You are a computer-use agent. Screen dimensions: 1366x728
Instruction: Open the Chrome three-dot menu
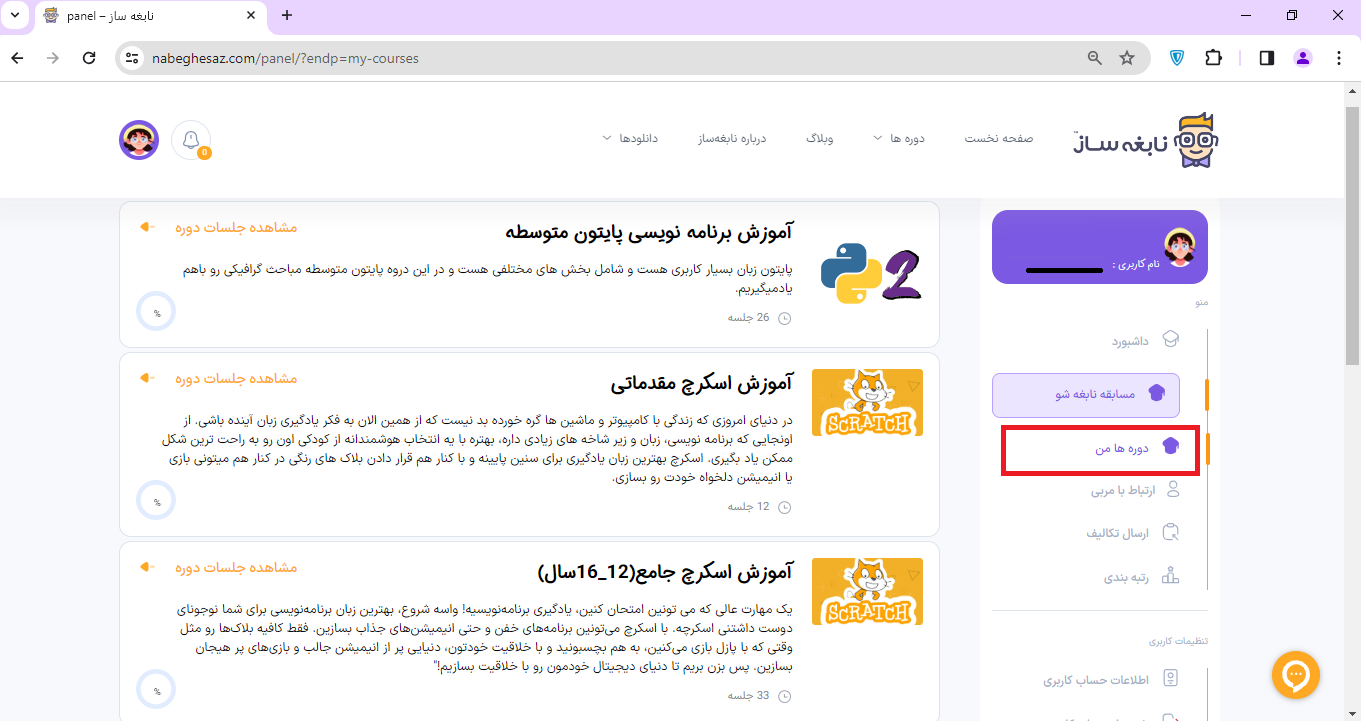1339,58
